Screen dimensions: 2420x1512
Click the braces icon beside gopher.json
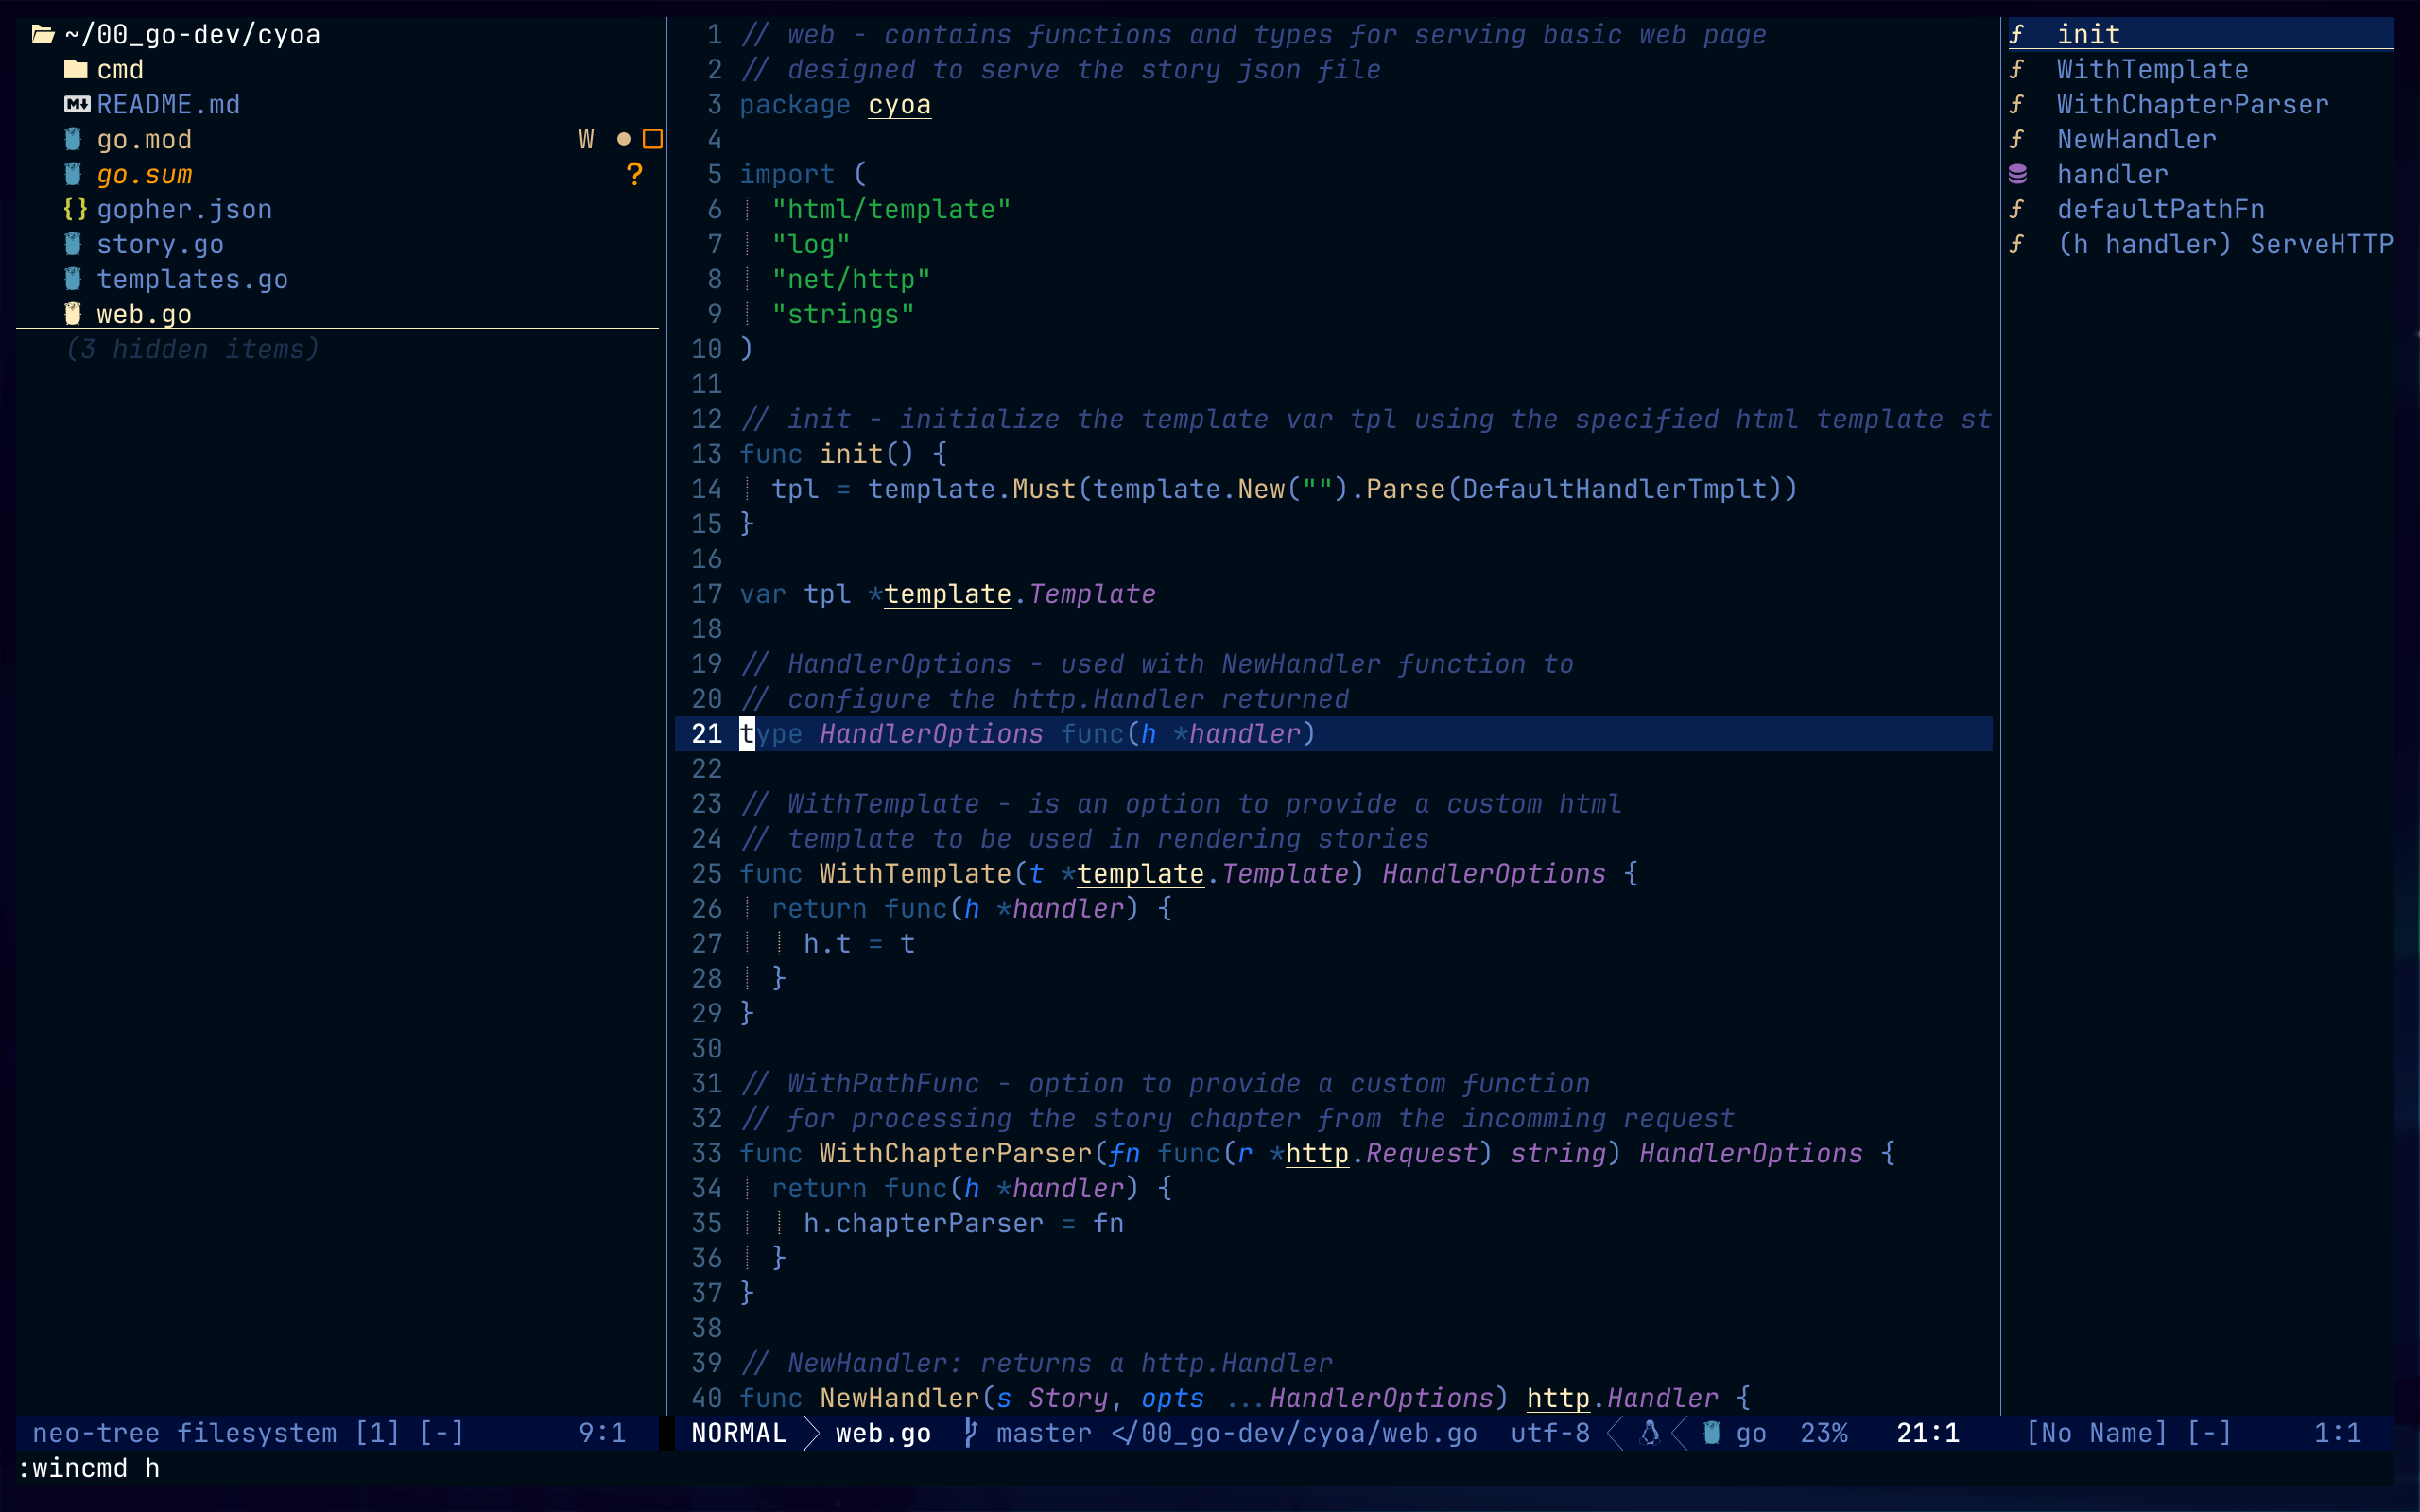coord(76,209)
